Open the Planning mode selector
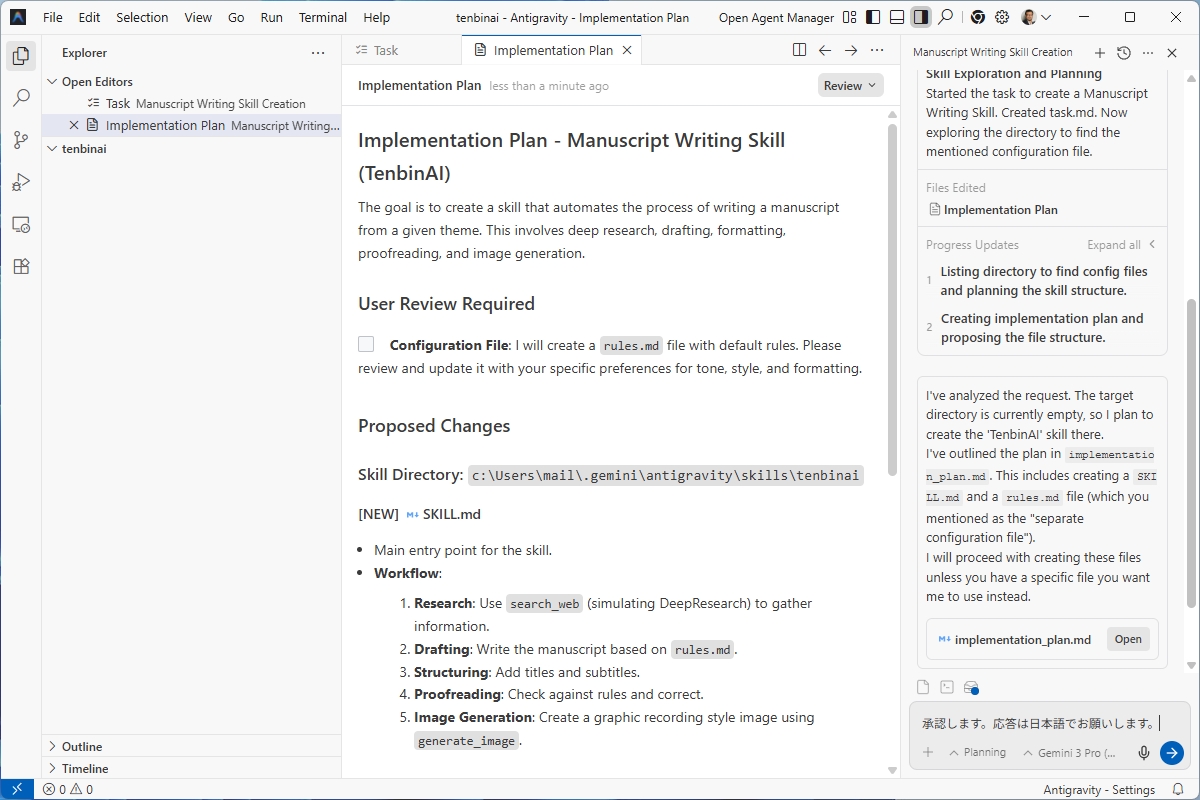This screenshot has width=1200, height=800. coord(977,753)
